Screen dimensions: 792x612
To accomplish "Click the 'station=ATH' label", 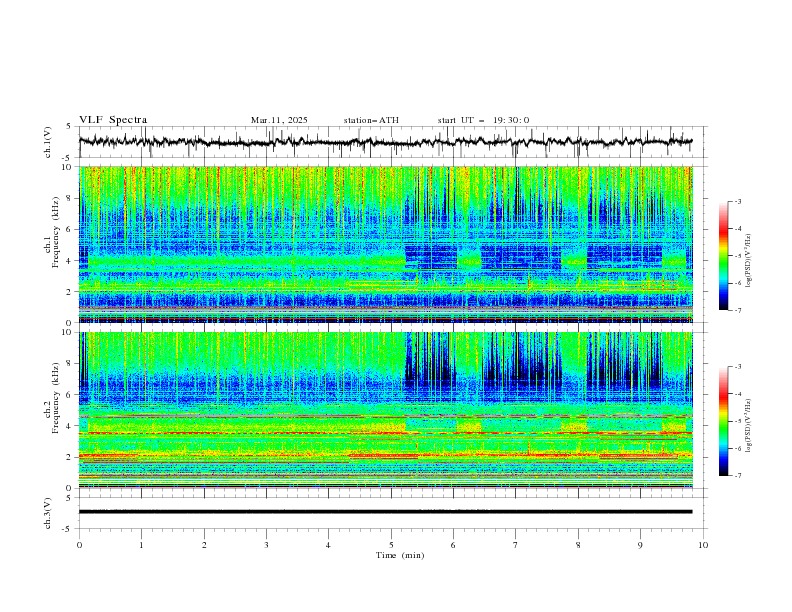I will click(x=371, y=120).
